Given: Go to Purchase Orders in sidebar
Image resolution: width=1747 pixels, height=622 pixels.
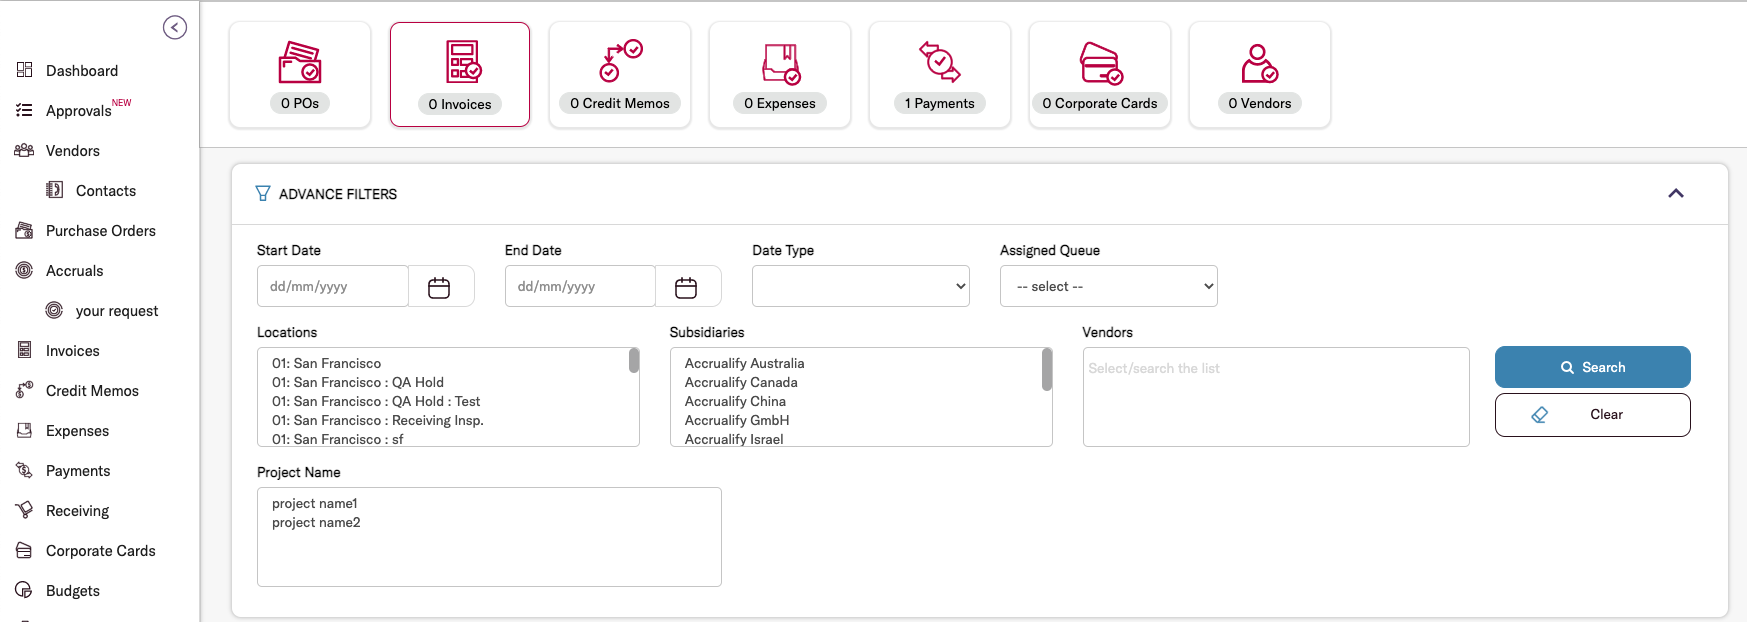Looking at the screenshot, I should pos(100,231).
